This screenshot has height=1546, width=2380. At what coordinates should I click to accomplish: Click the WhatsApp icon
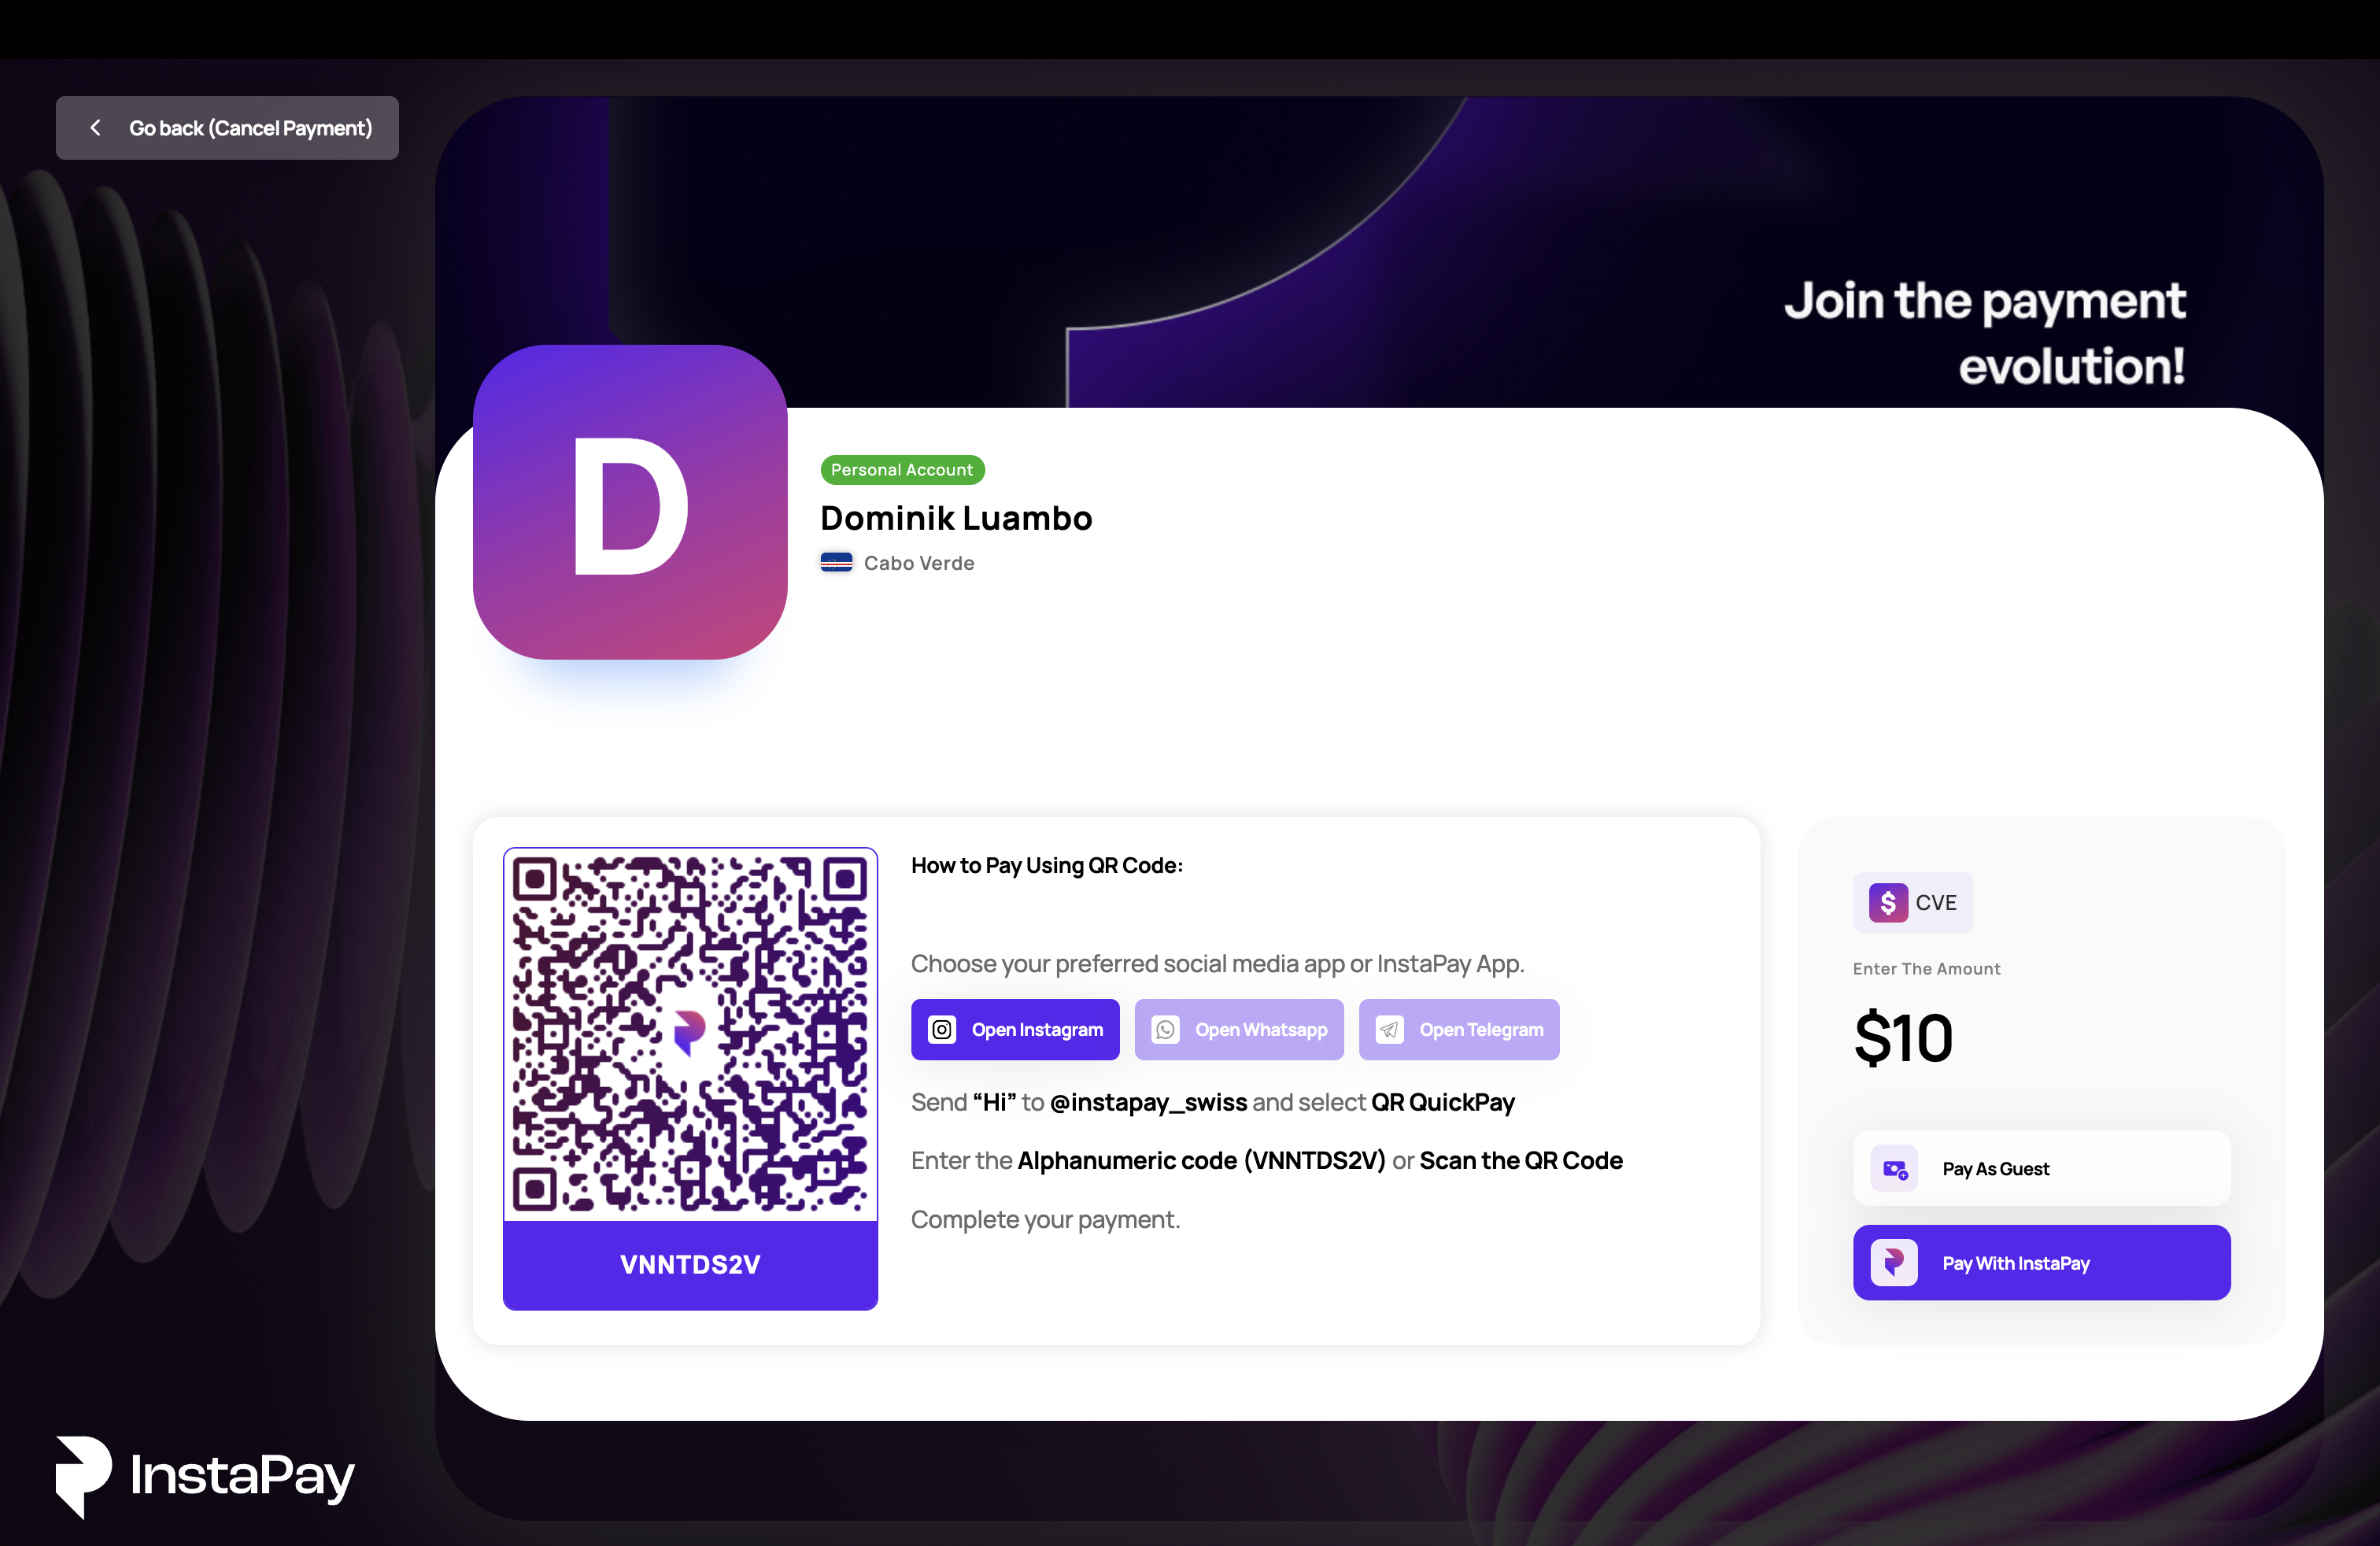(1166, 1029)
